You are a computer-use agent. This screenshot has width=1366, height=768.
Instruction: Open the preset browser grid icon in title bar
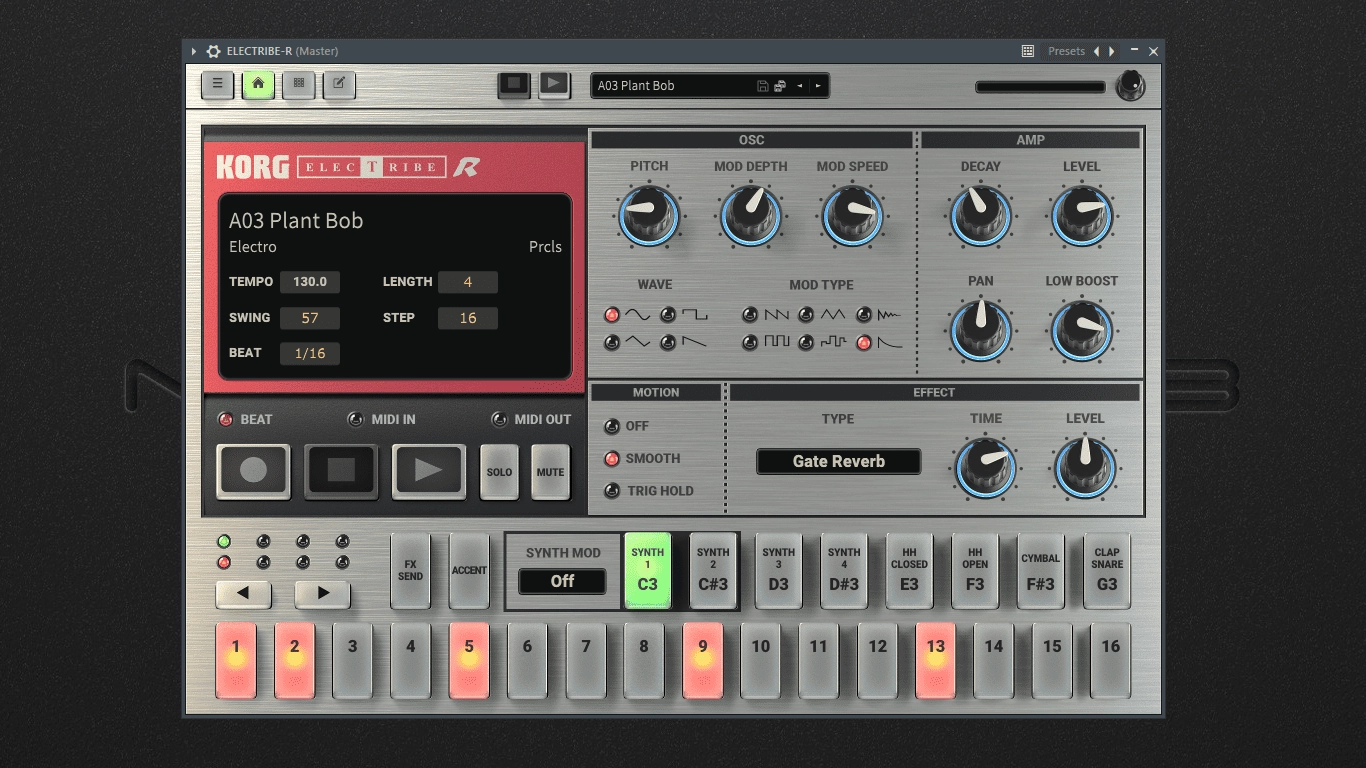(x=1028, y=51)
